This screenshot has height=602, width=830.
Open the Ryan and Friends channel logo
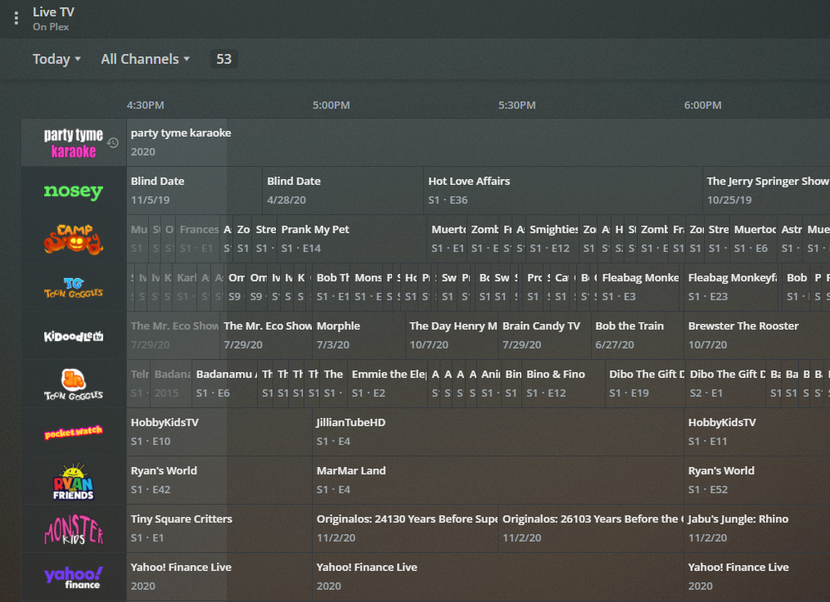pyautogui.click(x=73, y=481)
